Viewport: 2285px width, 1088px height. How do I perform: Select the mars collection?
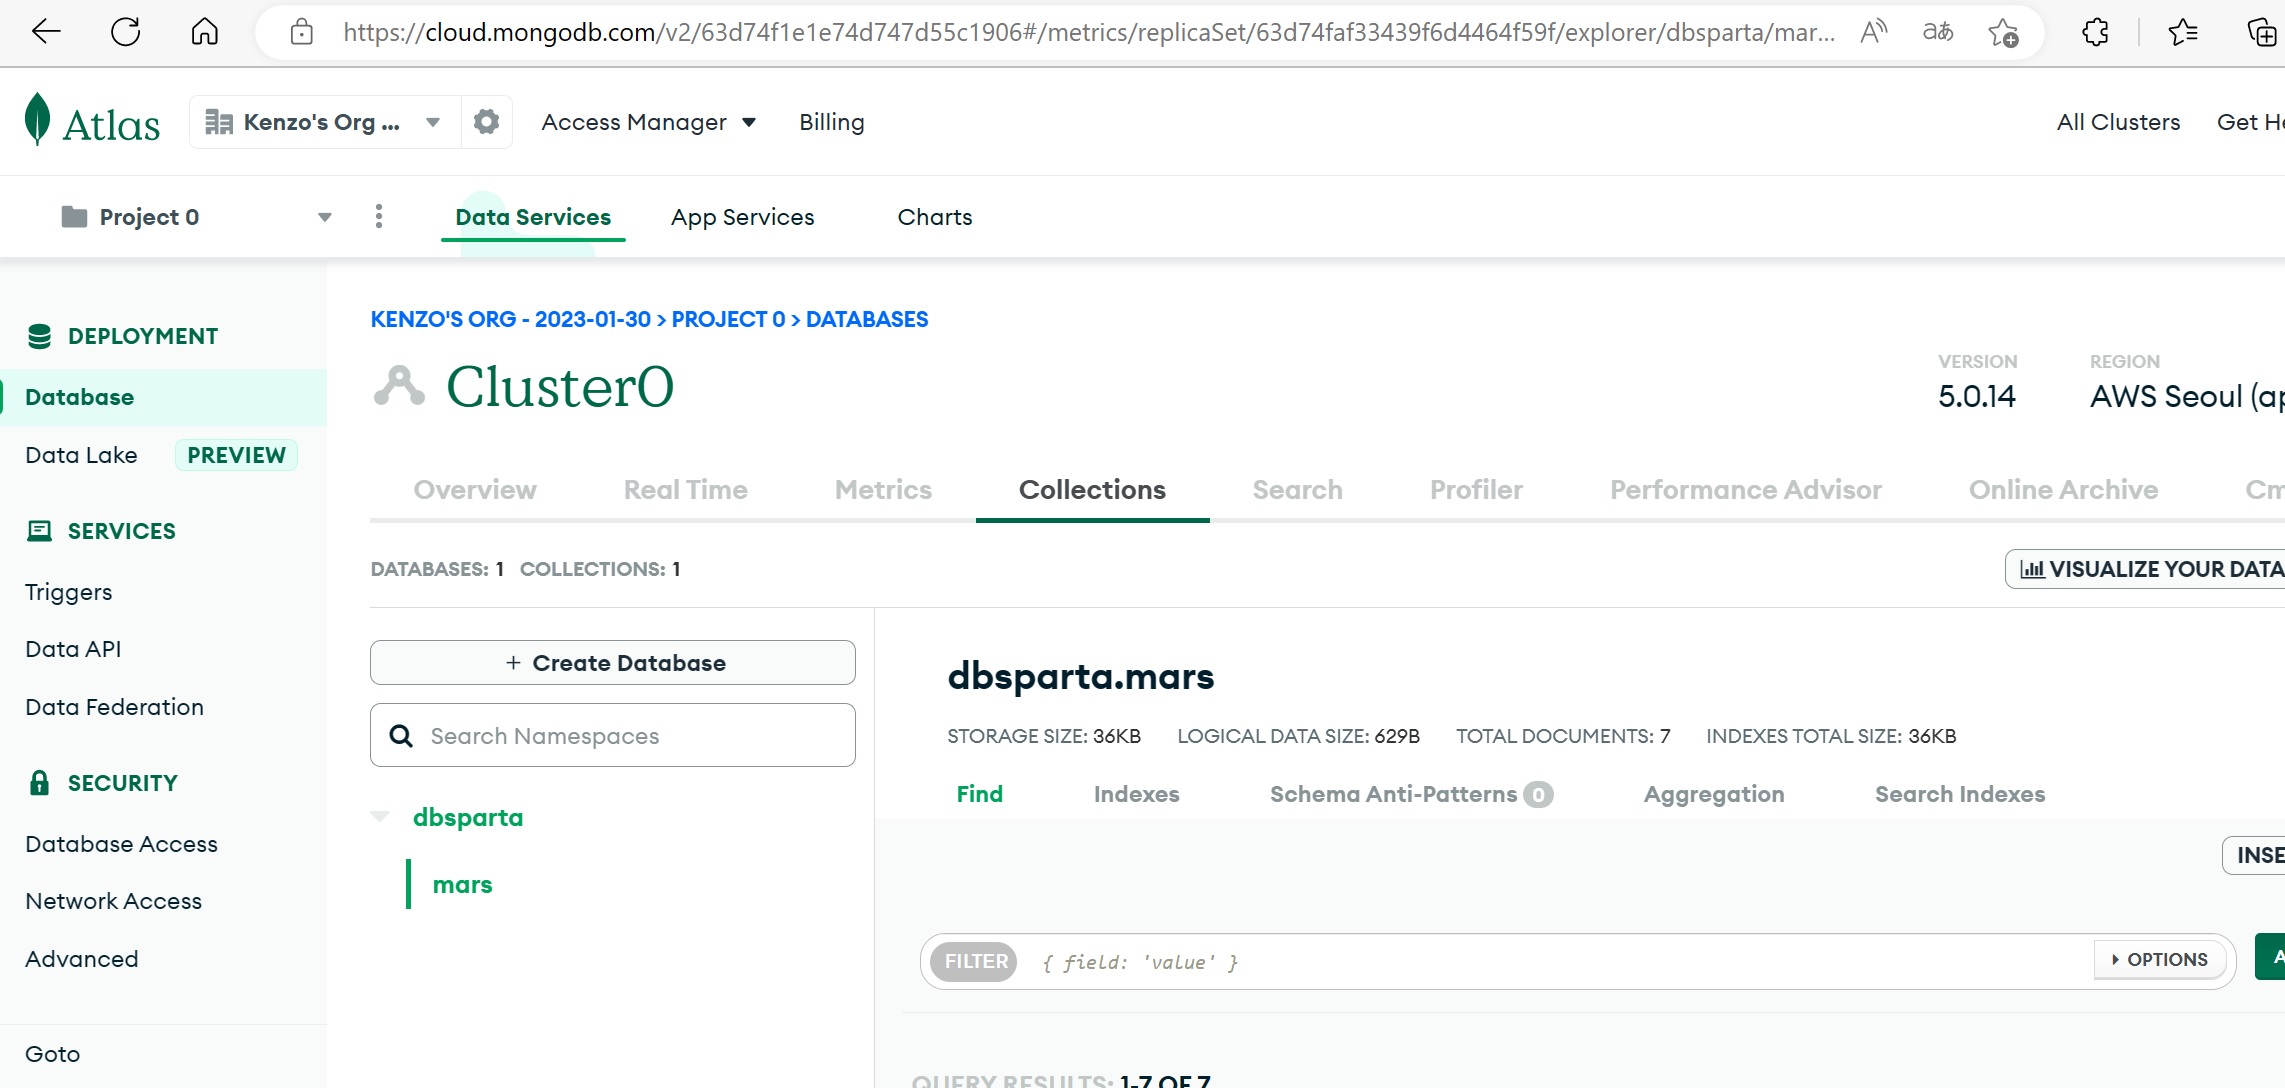tap(462, 885)
